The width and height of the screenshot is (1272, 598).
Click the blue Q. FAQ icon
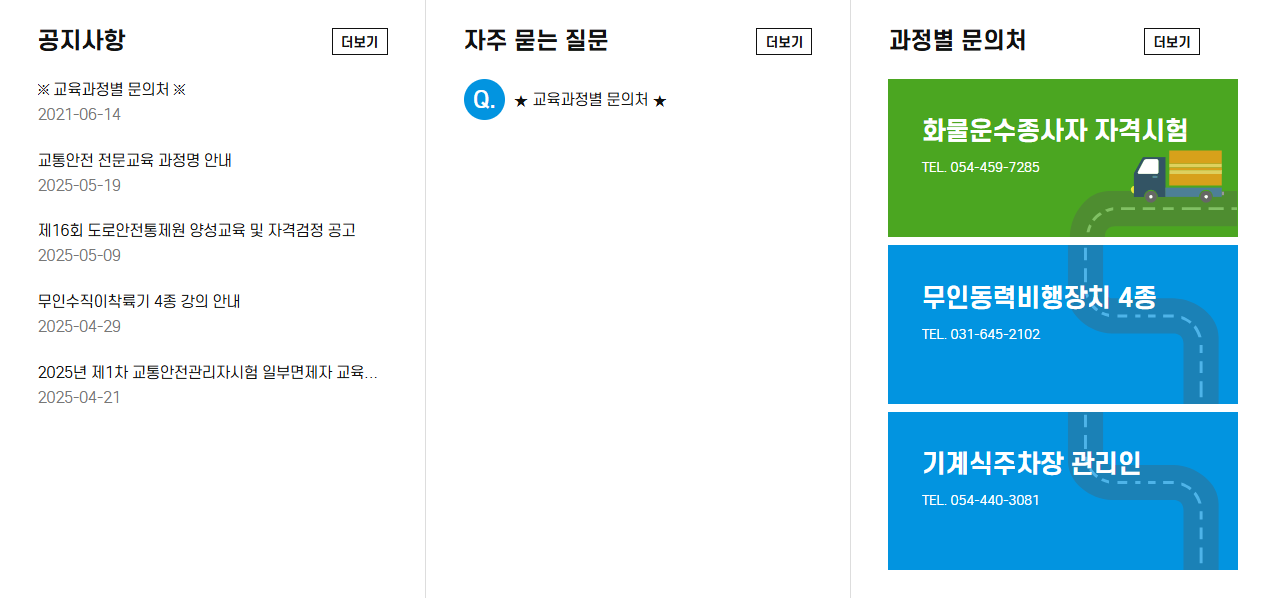484,100
